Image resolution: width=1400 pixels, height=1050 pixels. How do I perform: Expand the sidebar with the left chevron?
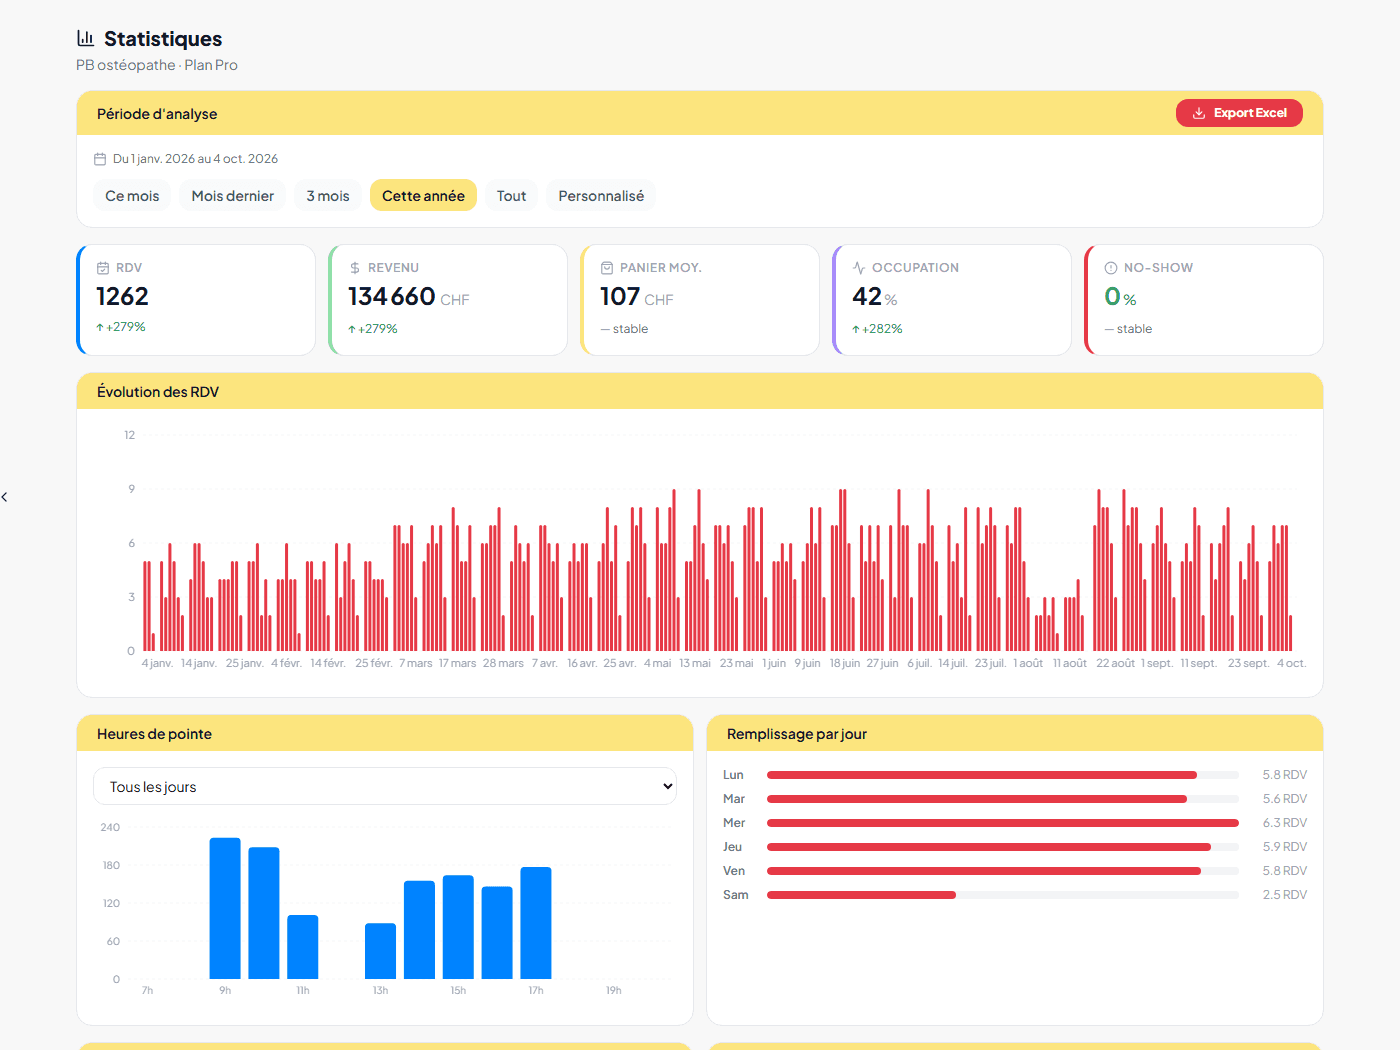click(x=5, y=497)
